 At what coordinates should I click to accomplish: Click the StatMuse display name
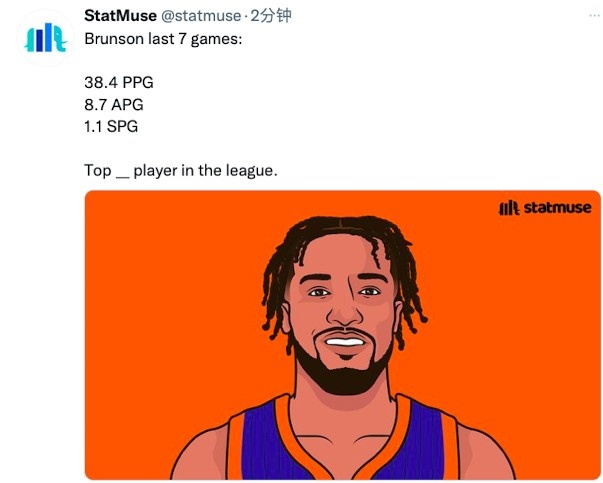120,16
